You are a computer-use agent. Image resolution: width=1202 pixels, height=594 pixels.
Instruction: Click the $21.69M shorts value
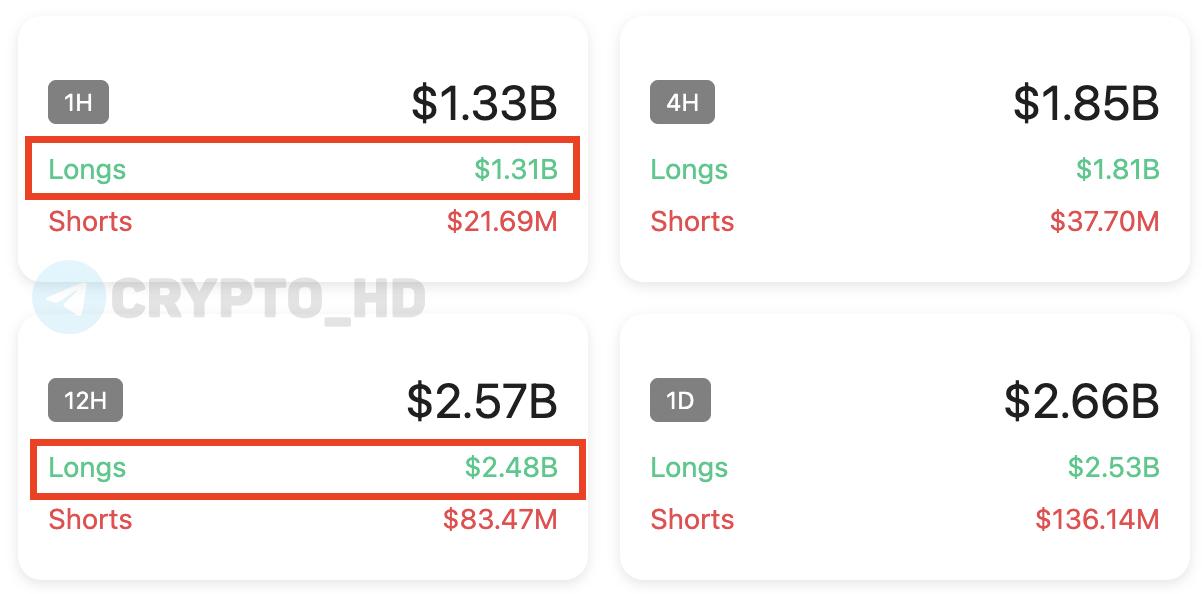pyautogui.click(x=502, y=221)
